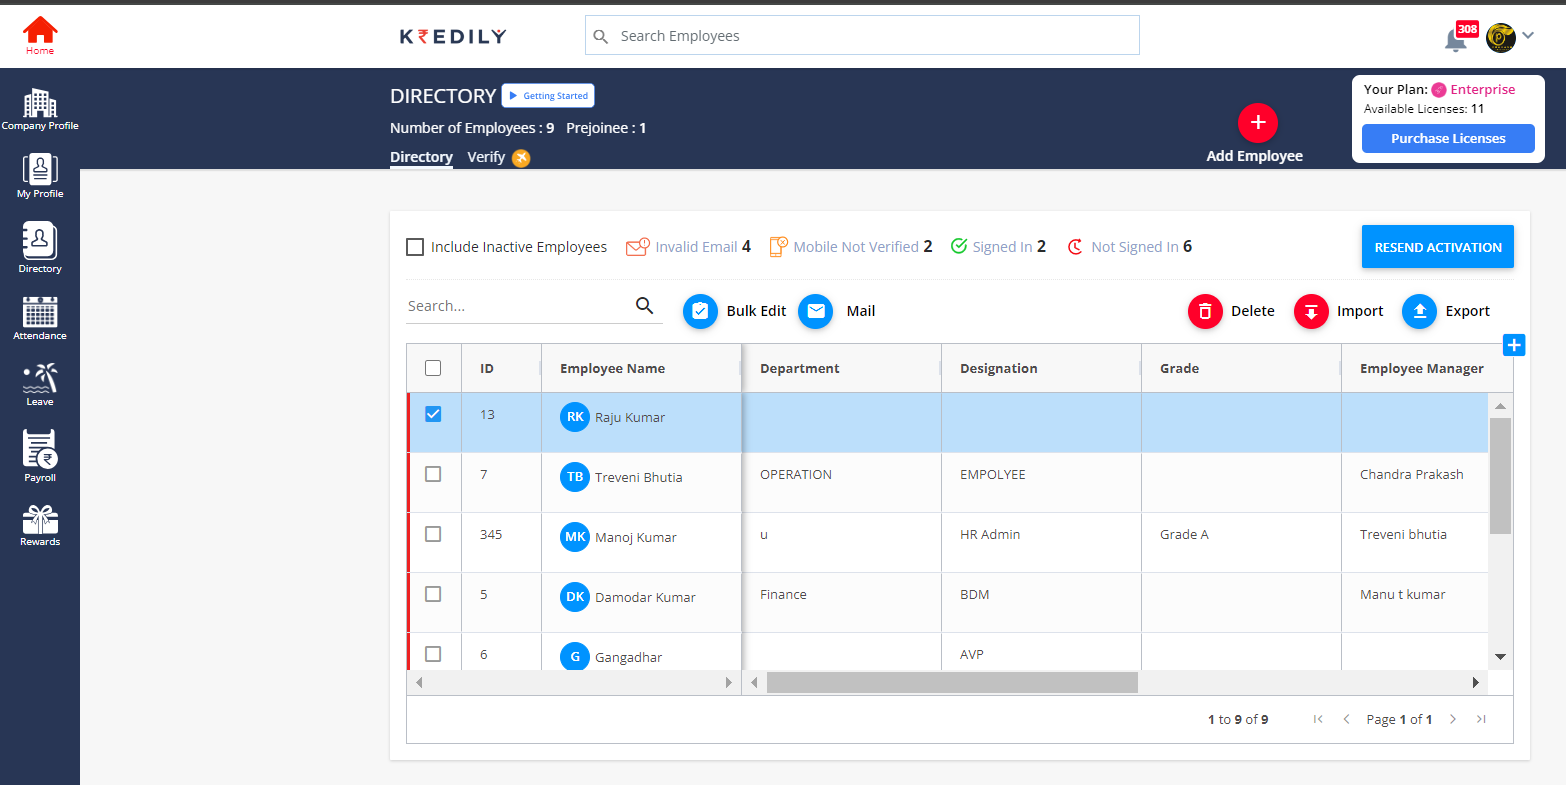Click the RESEND ACTIVATION button
The width and height of the screenshot is (1566, 785).
pyautogui.click(x=1437, y=246)
